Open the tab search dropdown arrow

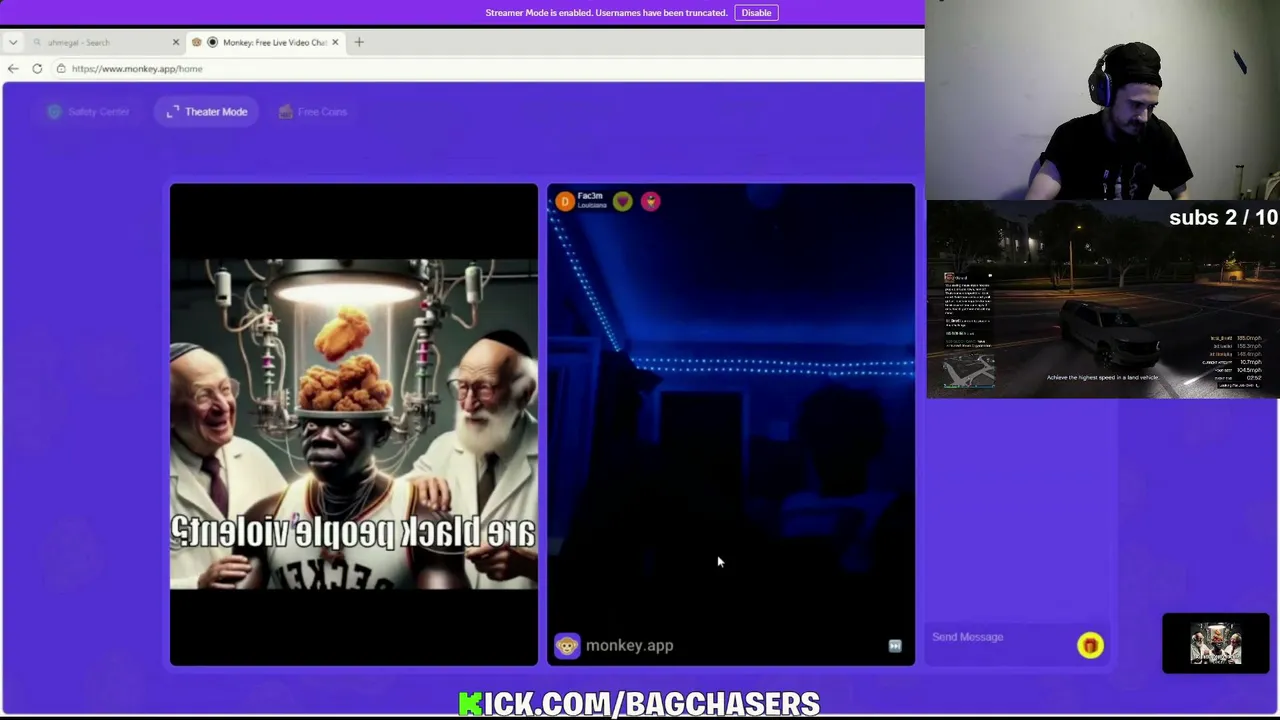[x=13, y=42]
